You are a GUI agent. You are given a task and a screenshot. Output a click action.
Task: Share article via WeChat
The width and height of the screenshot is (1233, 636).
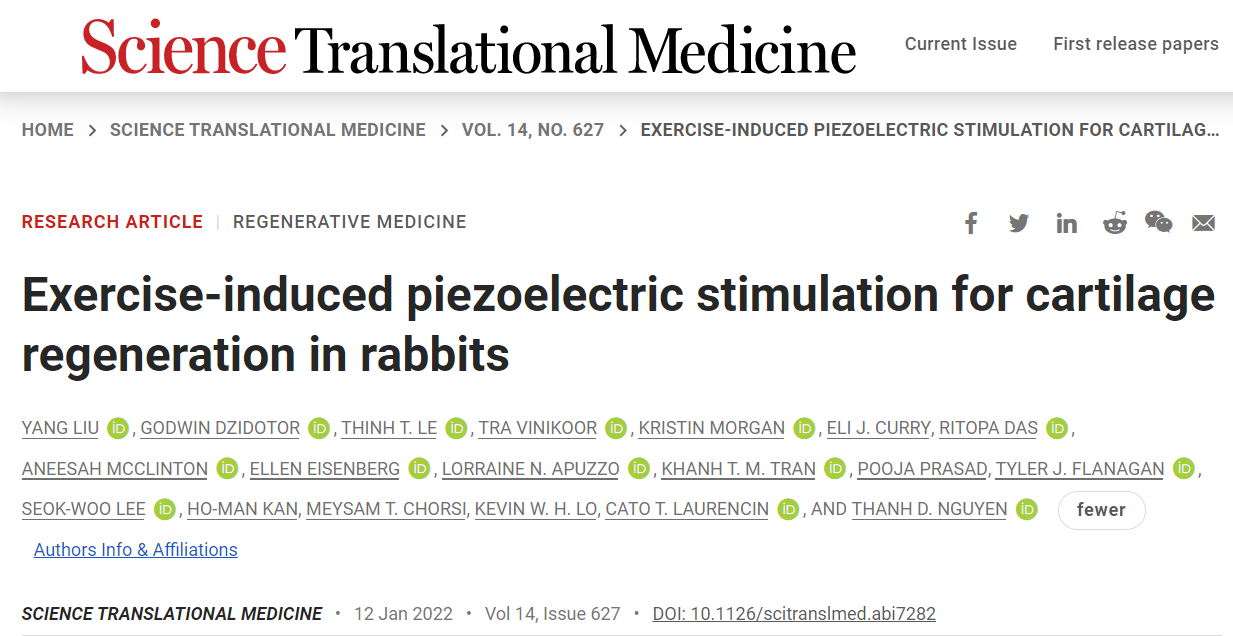(1159, 222)
